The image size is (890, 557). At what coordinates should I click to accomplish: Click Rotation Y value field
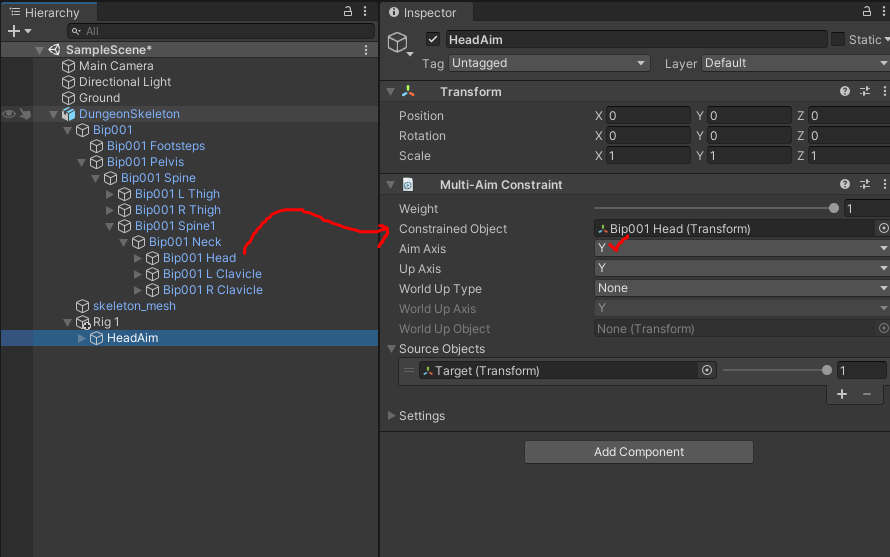[x=749, y=136]
